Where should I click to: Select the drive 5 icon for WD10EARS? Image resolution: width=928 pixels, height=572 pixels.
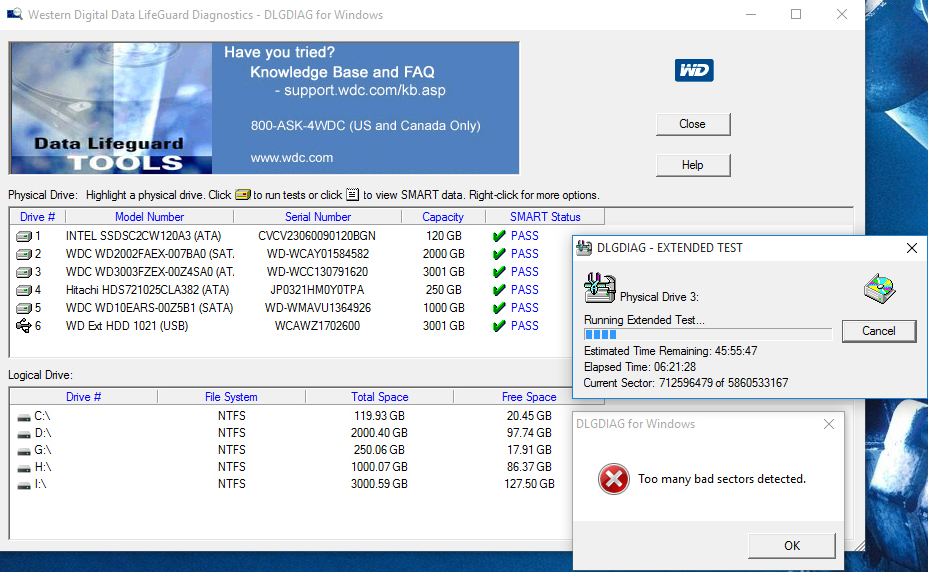[24, 309]
